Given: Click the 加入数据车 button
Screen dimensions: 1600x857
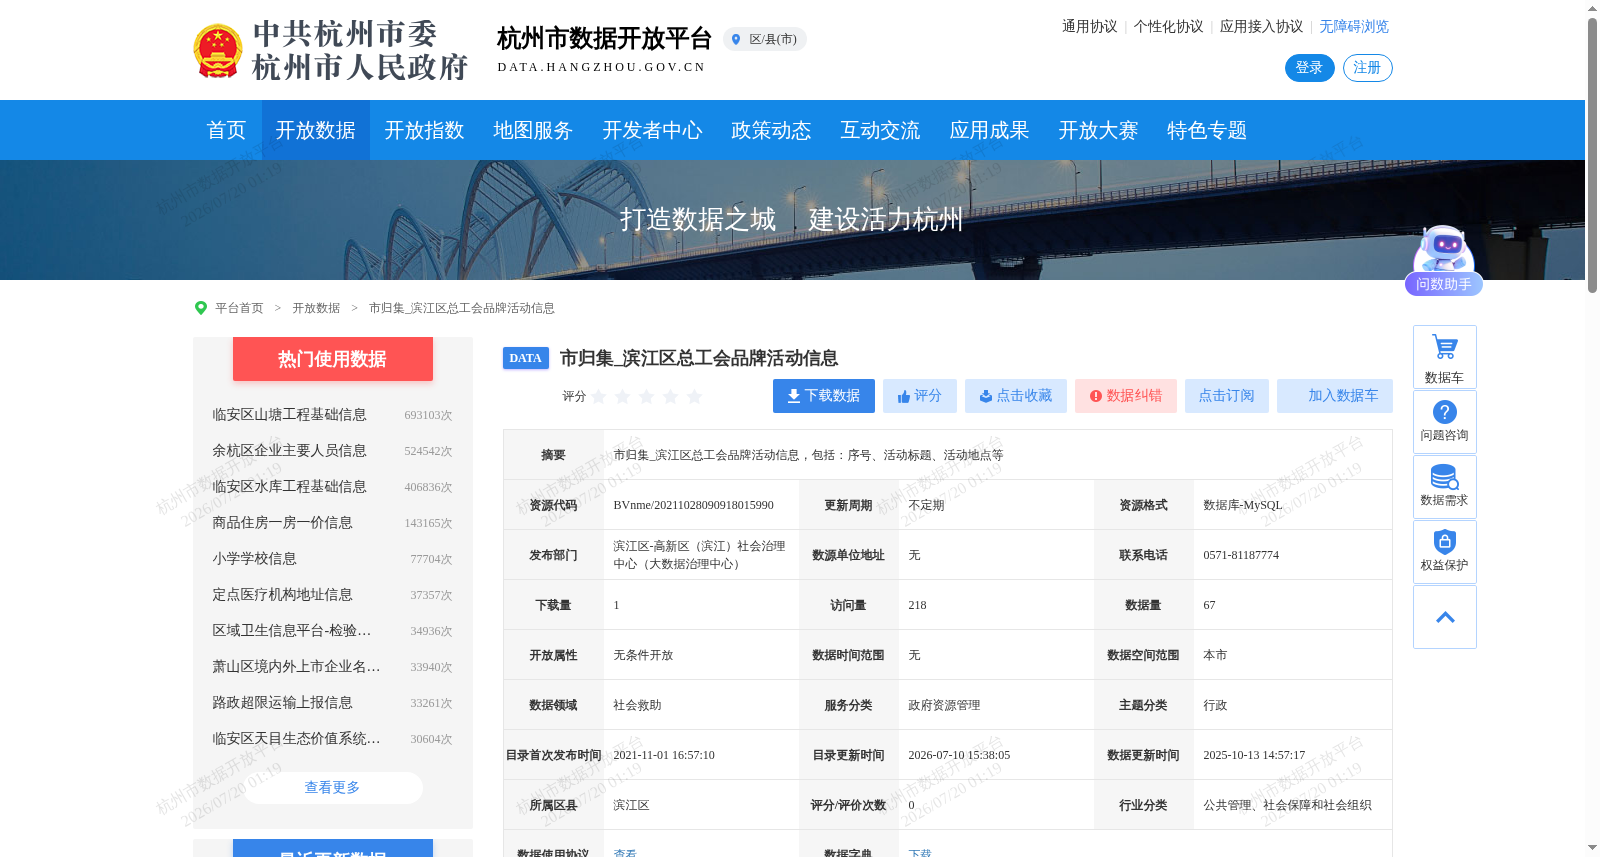Looking at the screenshot, I should tap(1335, 396).
